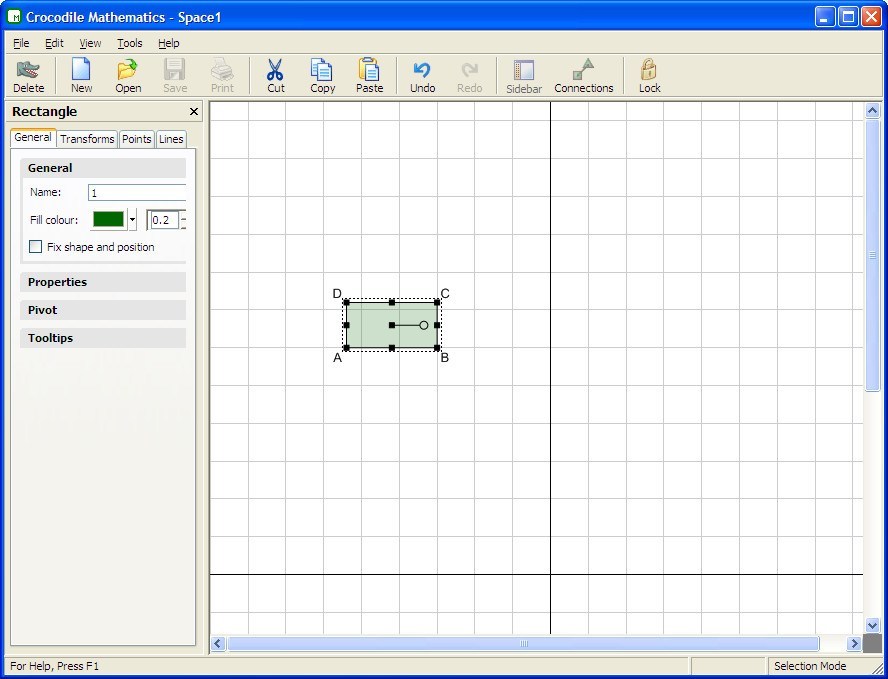Copy the selected rectangle
The height and width of the screenshot is (679, 888).
322,75
